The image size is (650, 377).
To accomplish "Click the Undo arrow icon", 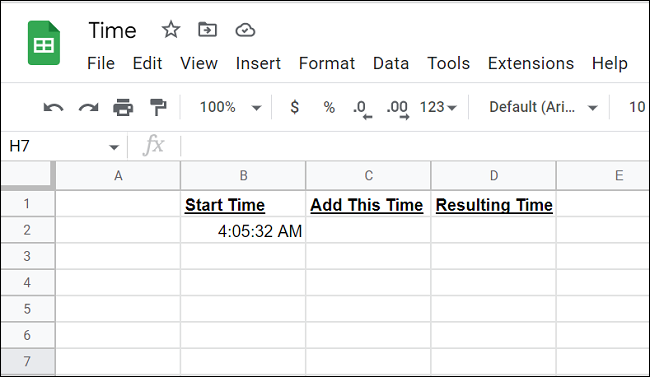I will 53,108.
